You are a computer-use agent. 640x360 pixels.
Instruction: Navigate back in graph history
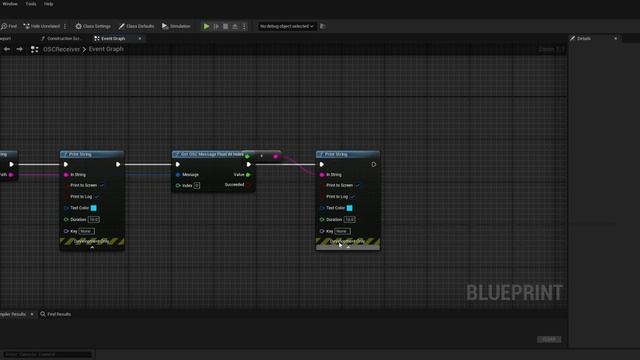coord(7,49)
